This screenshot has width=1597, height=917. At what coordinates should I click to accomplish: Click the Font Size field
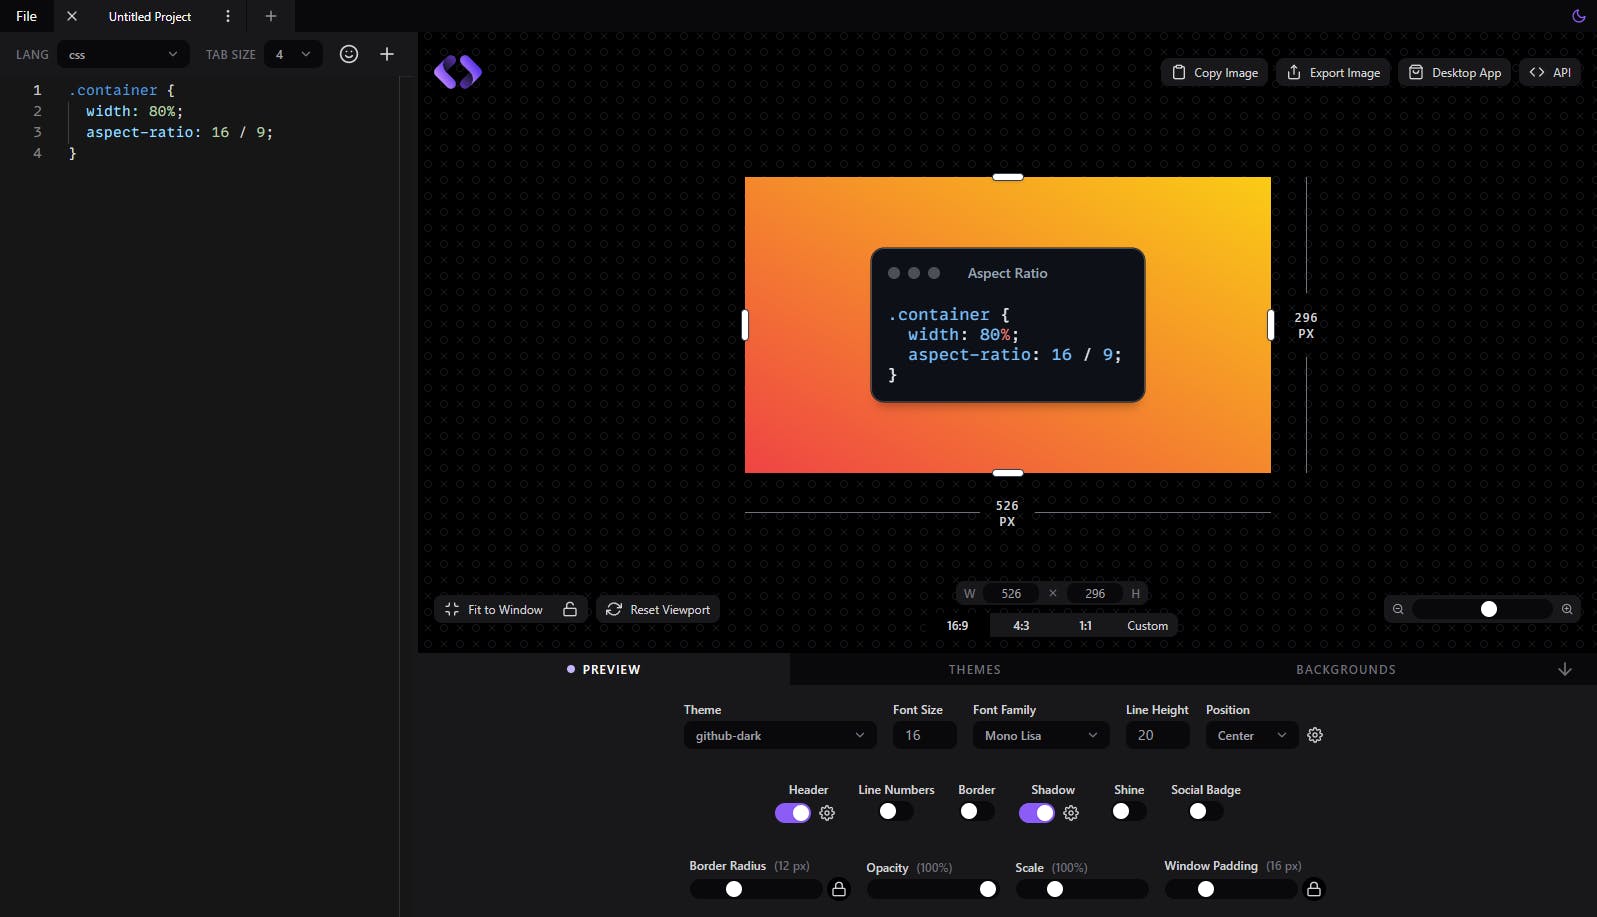point(925,735)
